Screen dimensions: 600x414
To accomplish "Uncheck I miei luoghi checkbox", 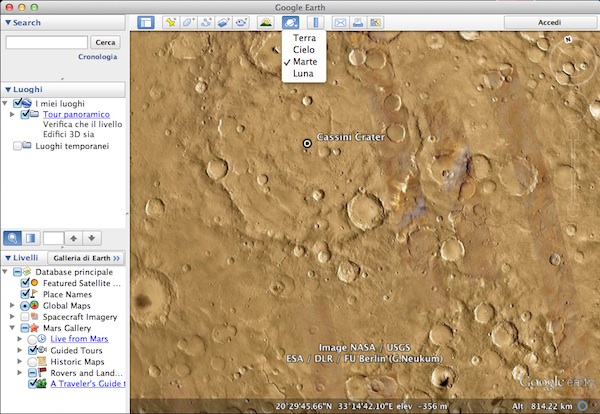I will [x=18, y=103].
